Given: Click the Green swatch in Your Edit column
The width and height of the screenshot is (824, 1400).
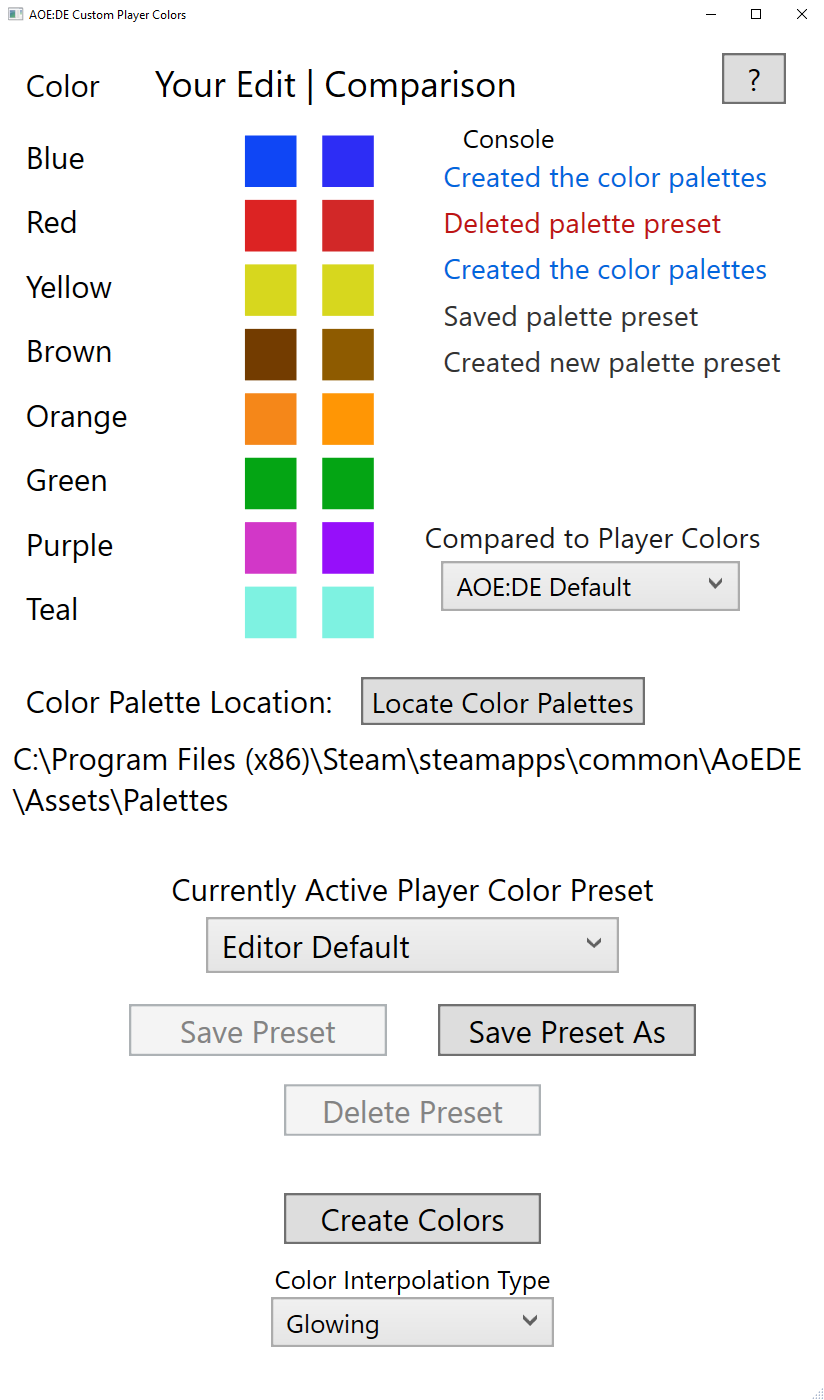Looking at the screenshot, I should pos(270,484).
